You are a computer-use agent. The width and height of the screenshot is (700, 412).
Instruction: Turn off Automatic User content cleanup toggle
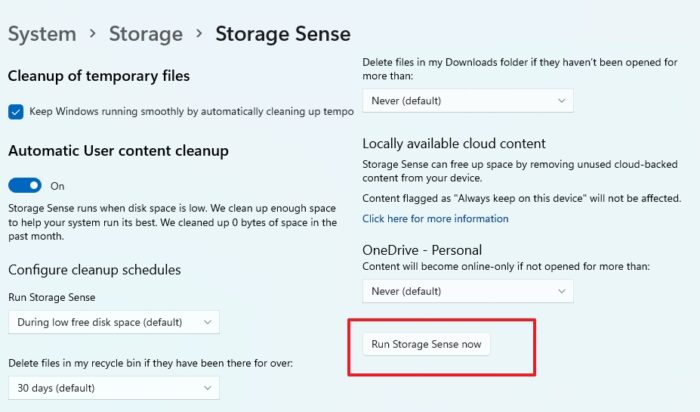[x=25, y=185]
